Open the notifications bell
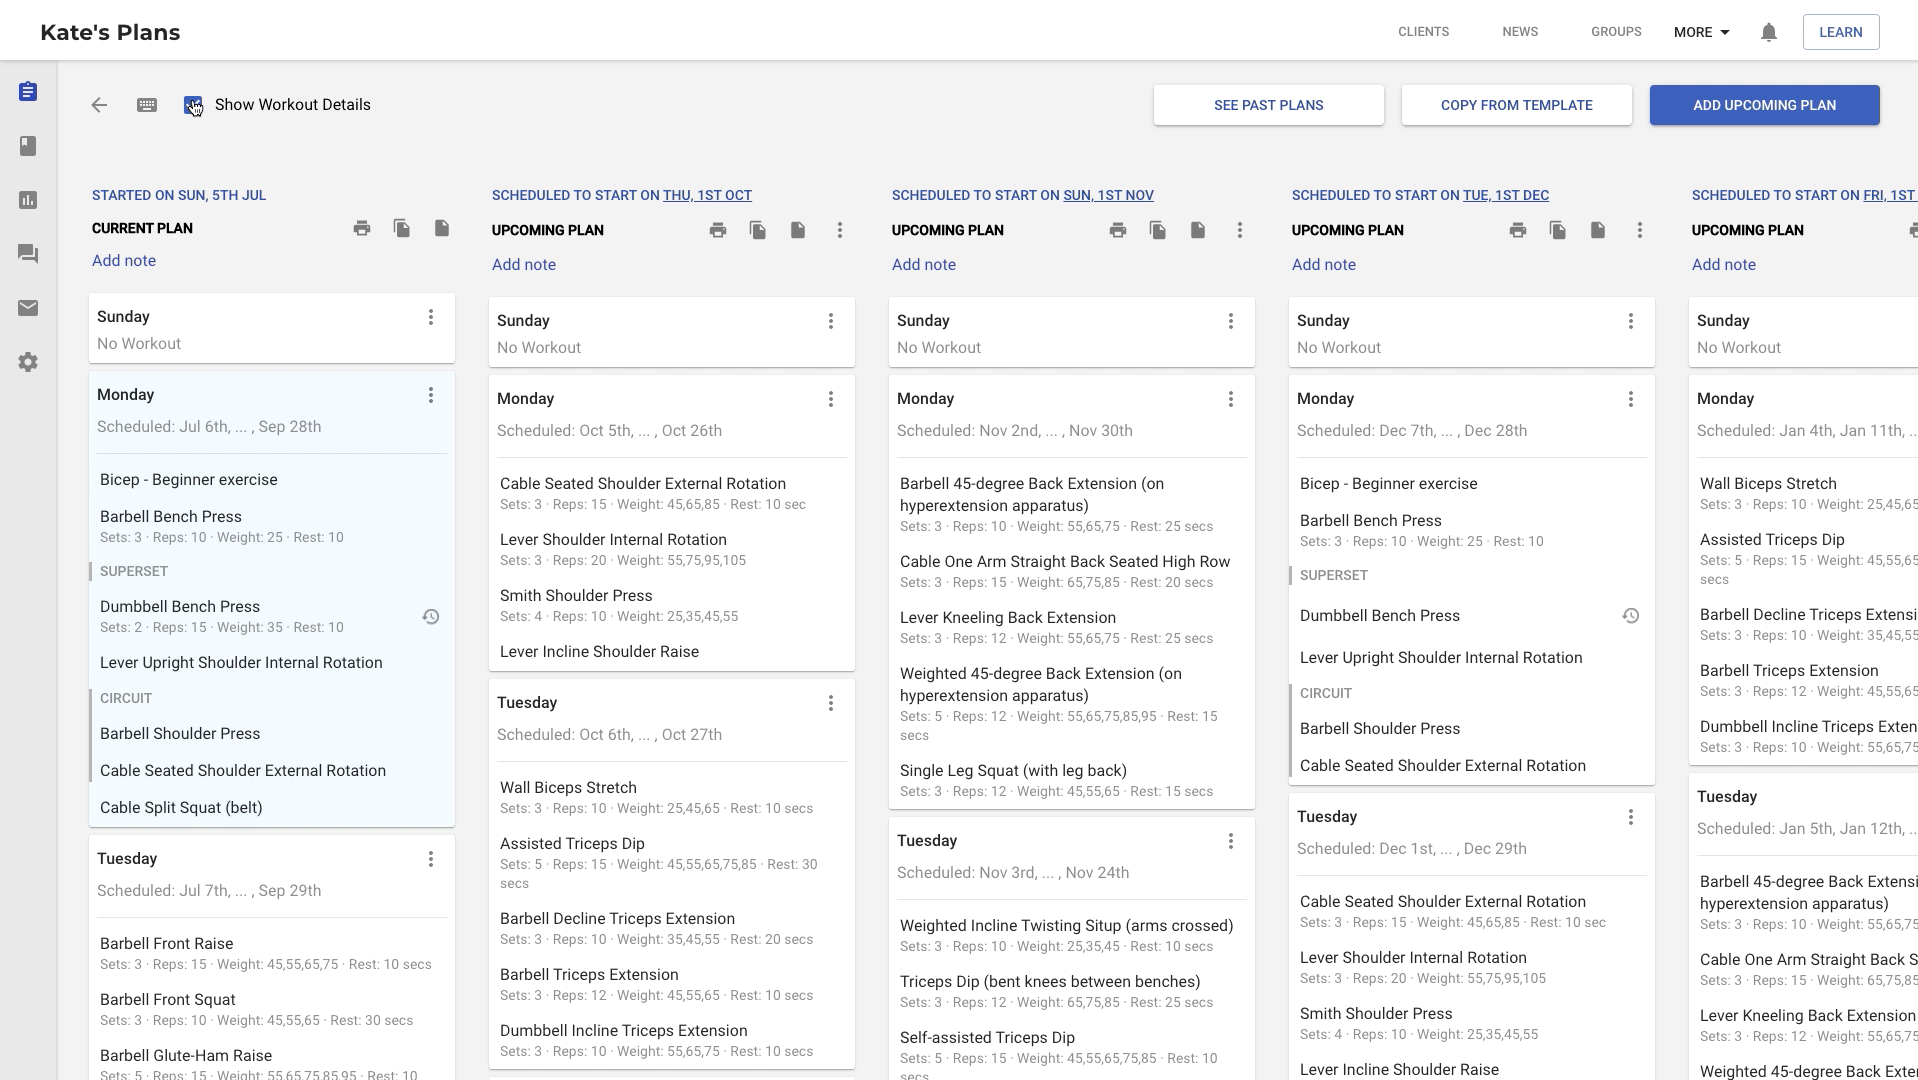Image resolution: width=1918 pixels, height=1080 pixels. (x=1768, y=32)
